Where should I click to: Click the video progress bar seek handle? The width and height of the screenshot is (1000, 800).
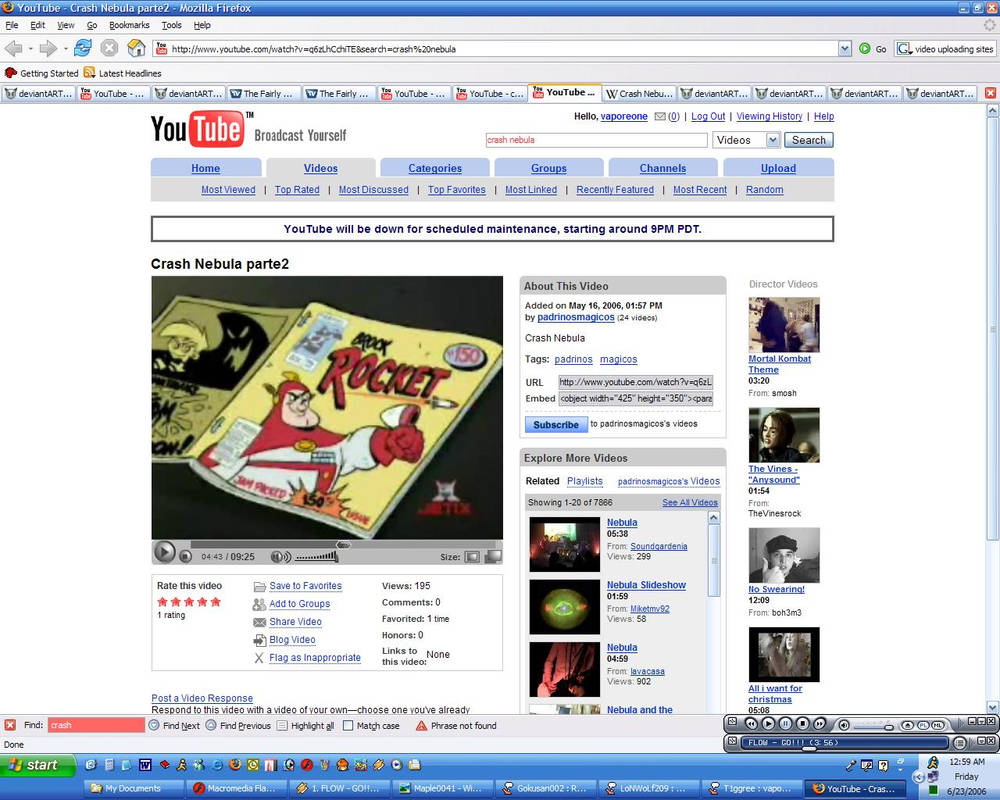pos(343,544)
